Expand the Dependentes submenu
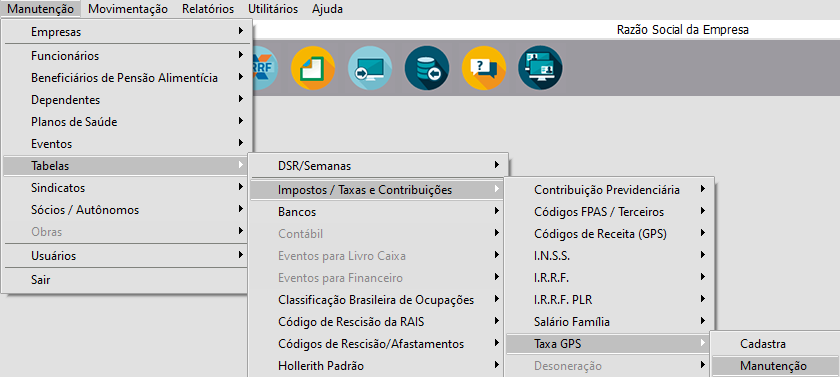The image size is (840, 377). tap(126, 100)
